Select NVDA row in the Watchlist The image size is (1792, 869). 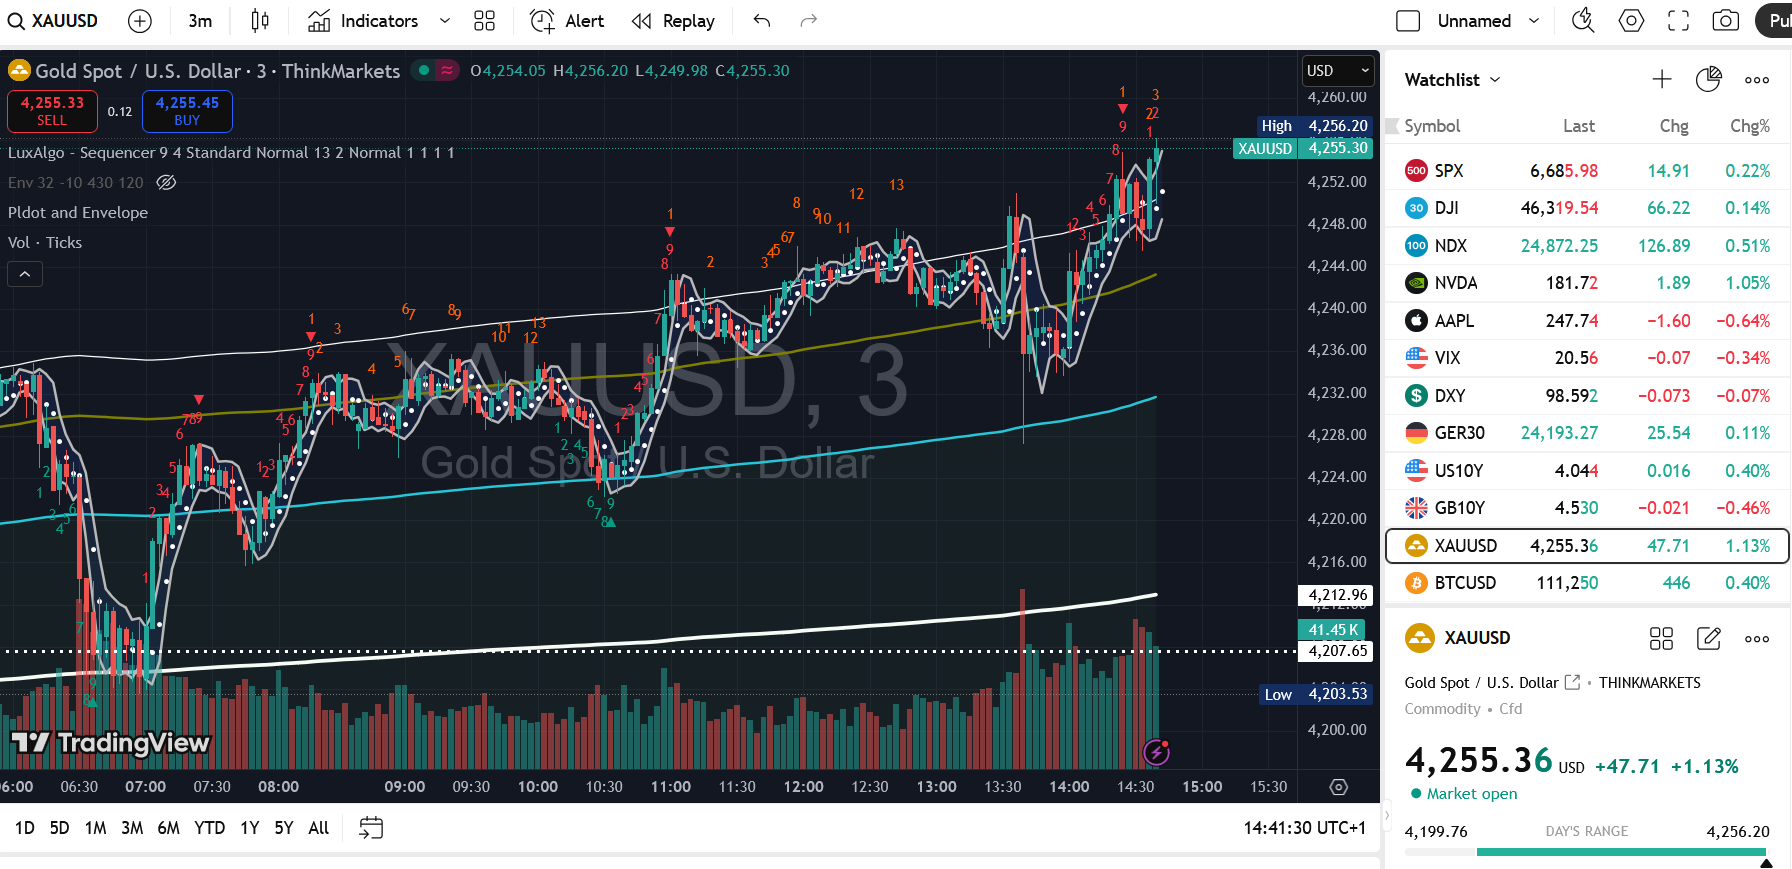coord(1586,283)
